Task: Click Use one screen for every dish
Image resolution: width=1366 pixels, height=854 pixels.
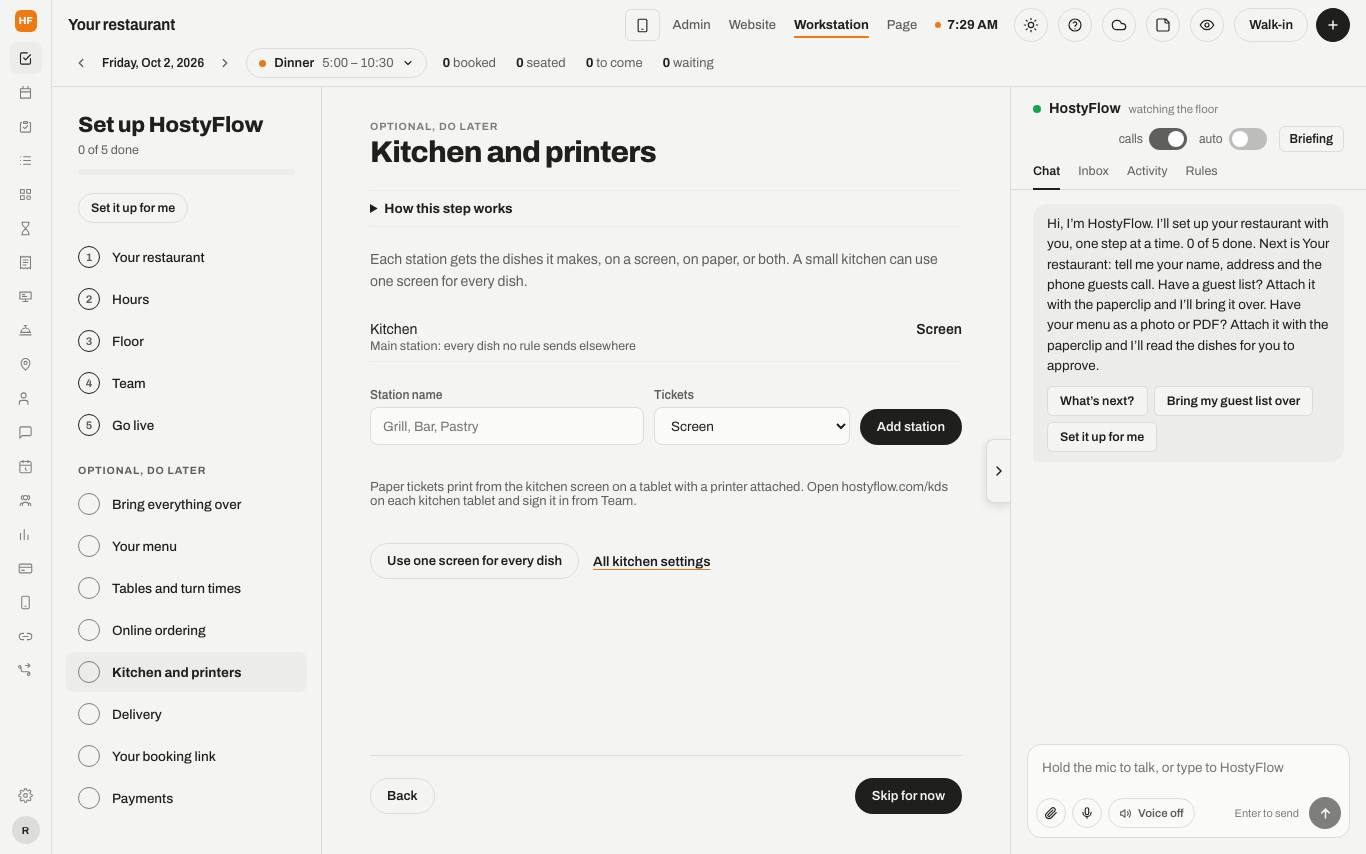Action: (x=474, y=561)
